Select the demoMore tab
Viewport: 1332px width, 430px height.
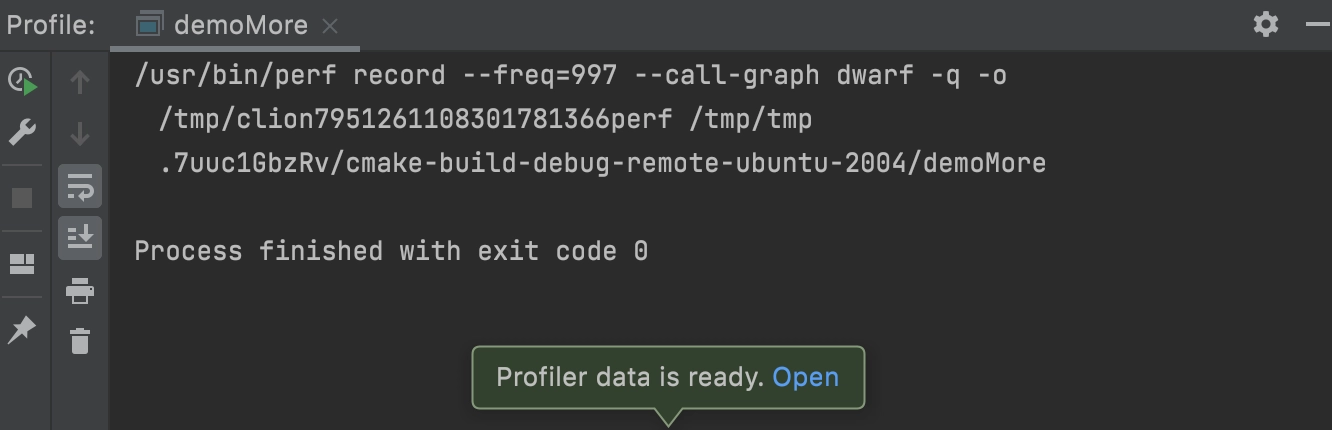point(240,25)
